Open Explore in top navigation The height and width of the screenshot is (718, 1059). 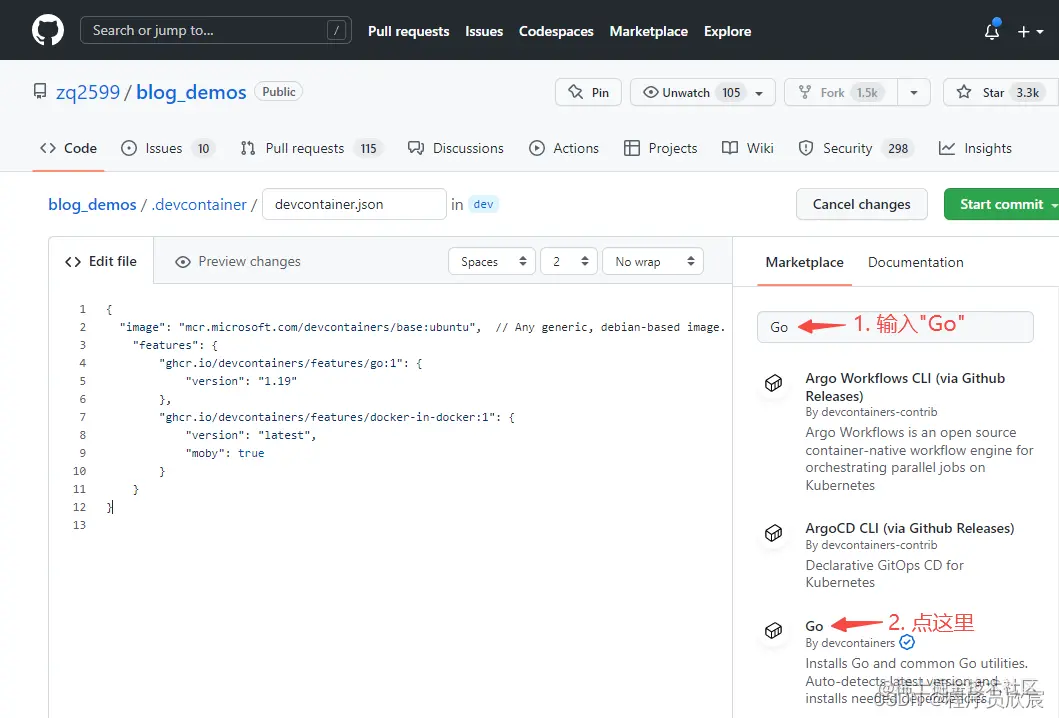click(727, 31)
